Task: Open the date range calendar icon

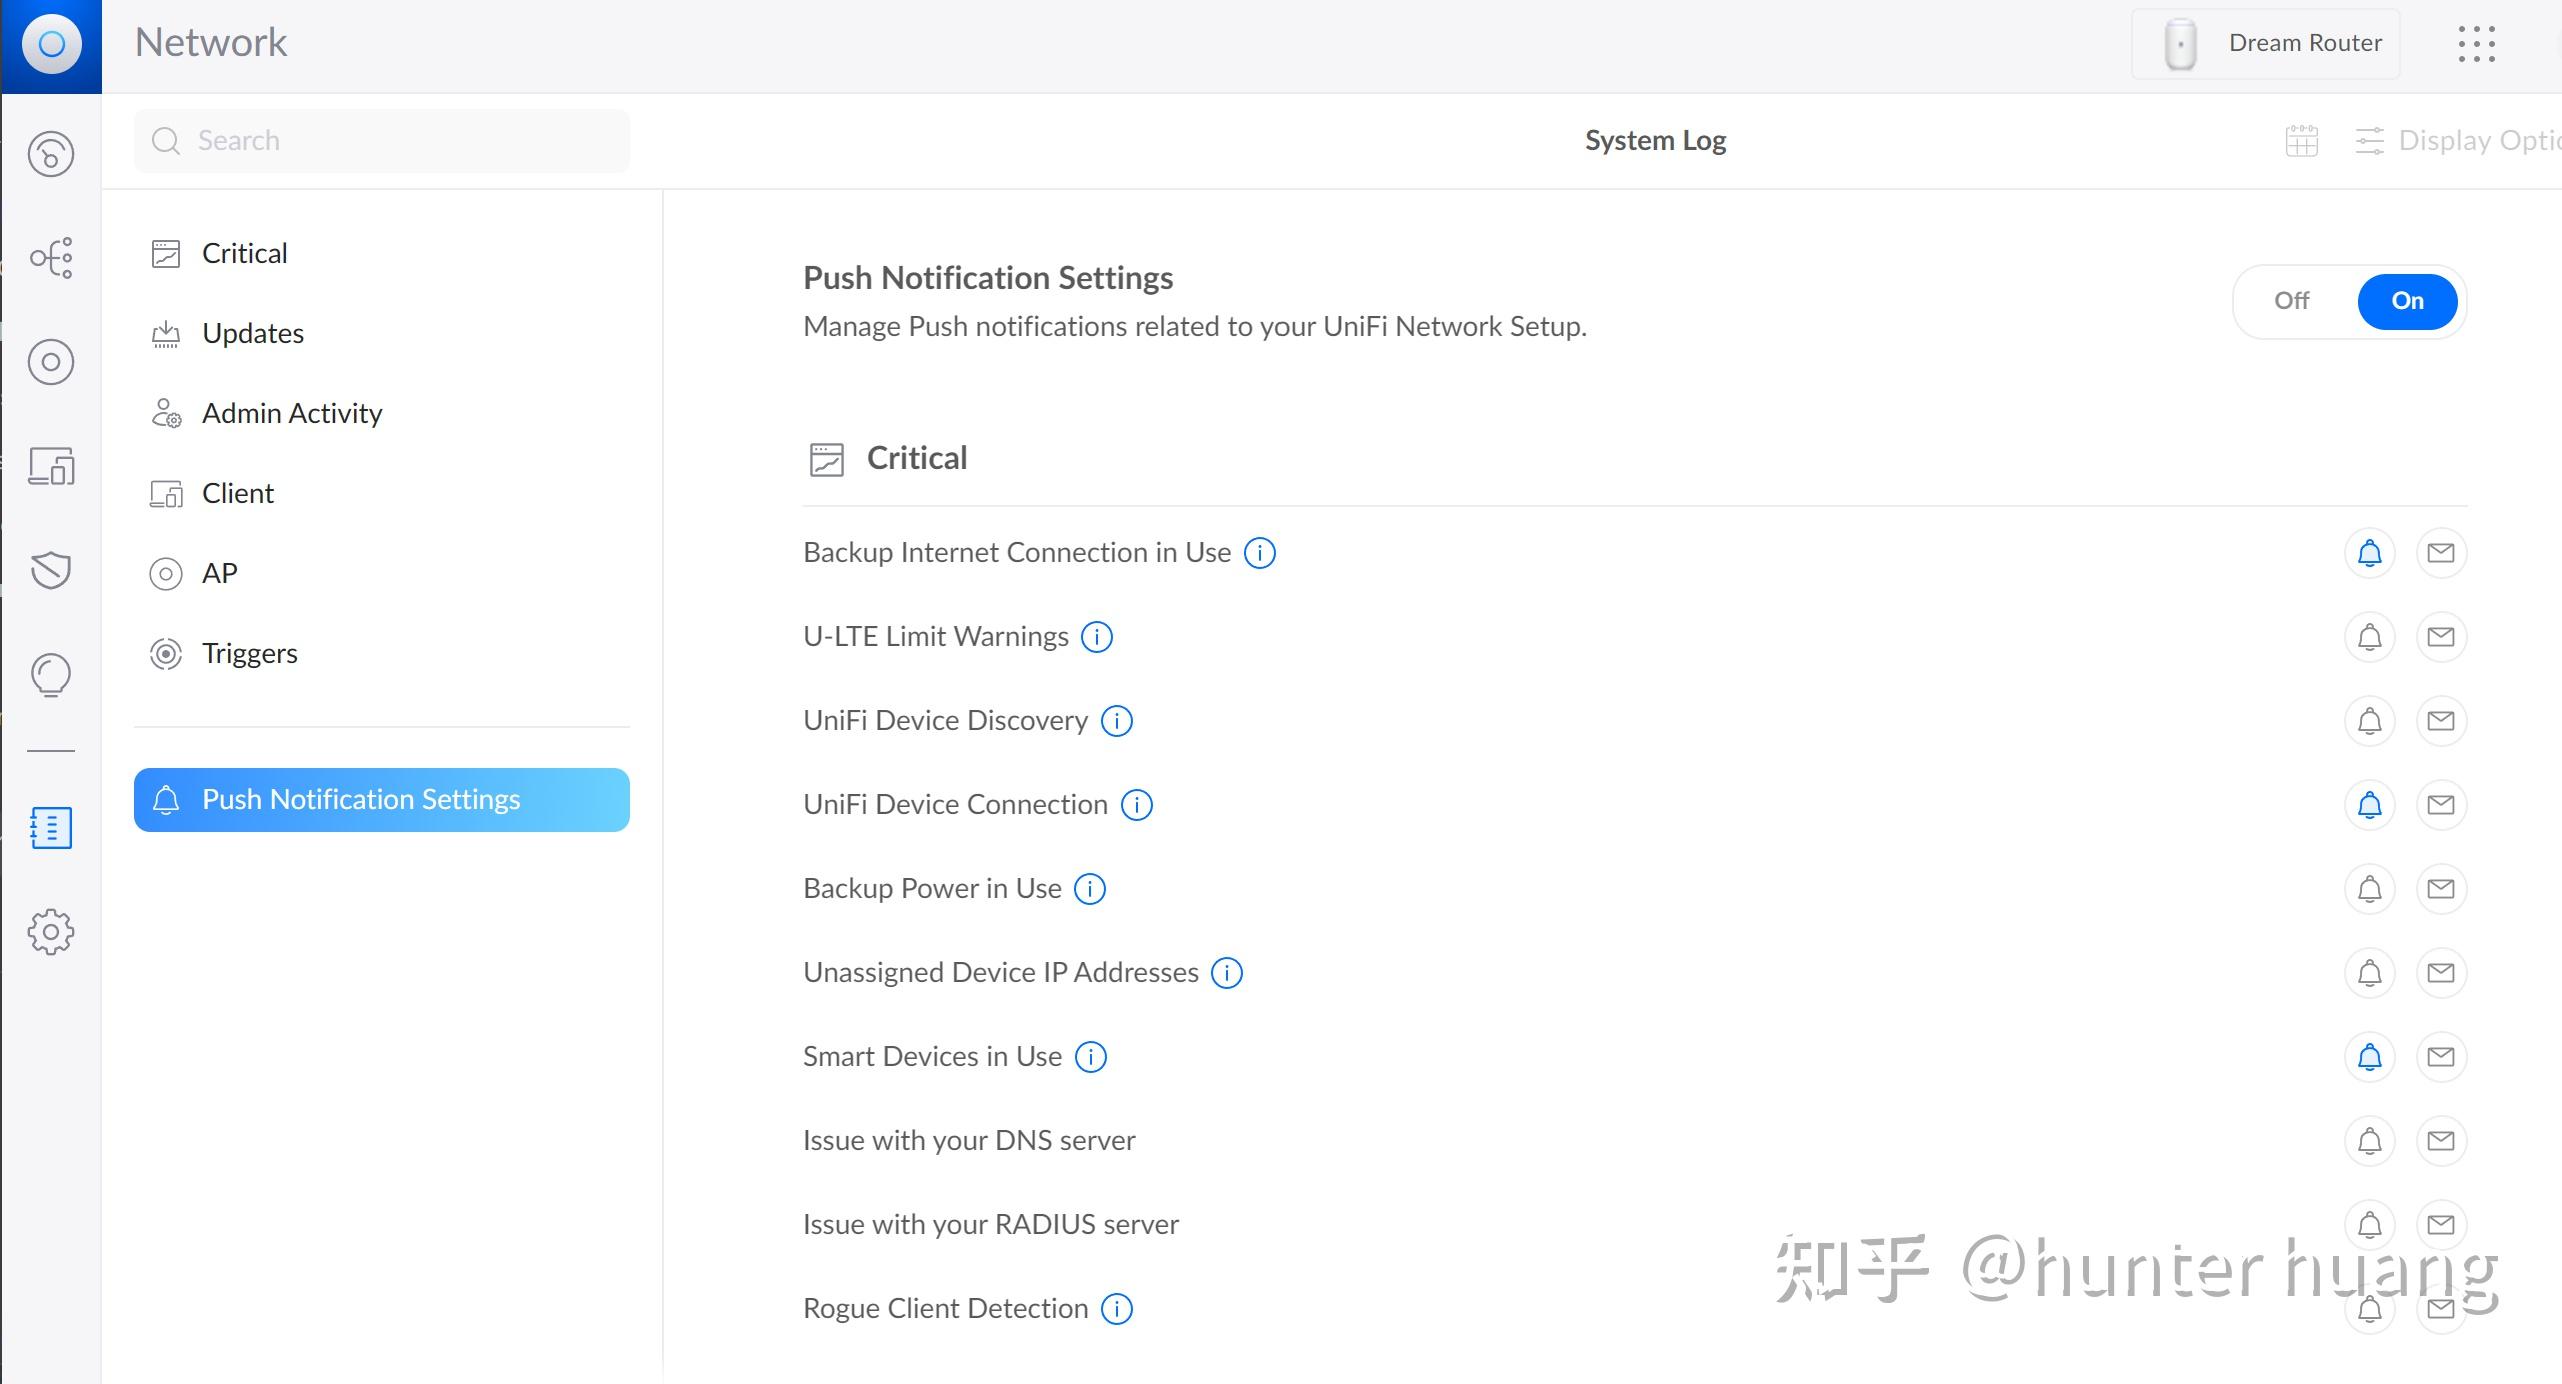Action: [2300, 140]
